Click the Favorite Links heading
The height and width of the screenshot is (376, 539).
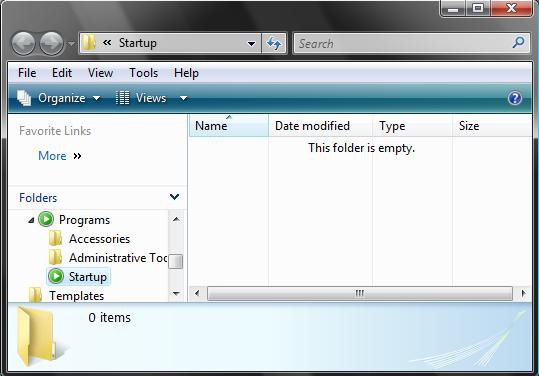click(x=55, y=131)
